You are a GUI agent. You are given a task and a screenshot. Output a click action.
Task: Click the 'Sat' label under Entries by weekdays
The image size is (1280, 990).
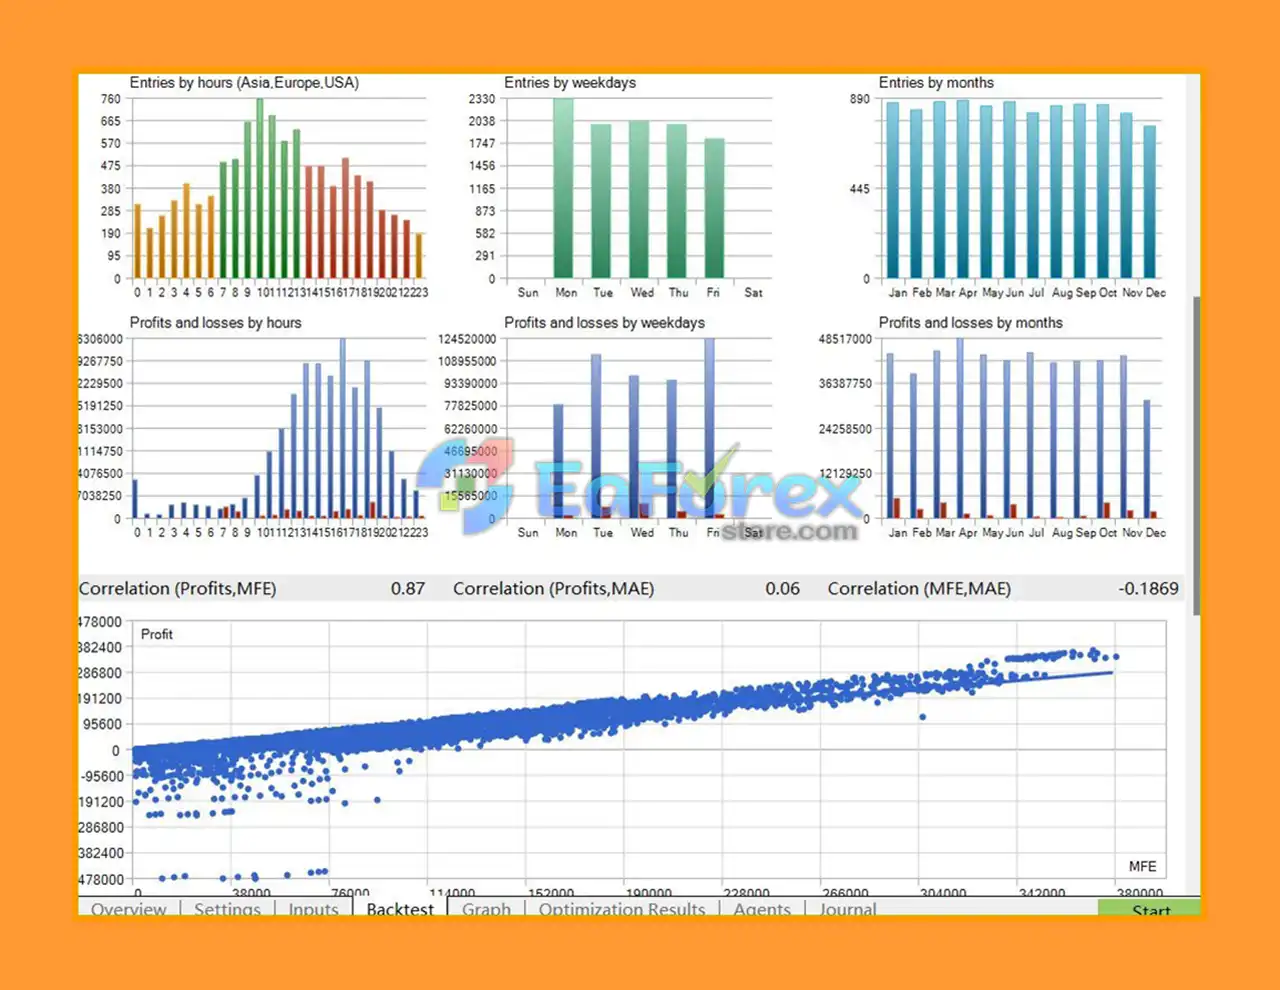click(753, 293)
